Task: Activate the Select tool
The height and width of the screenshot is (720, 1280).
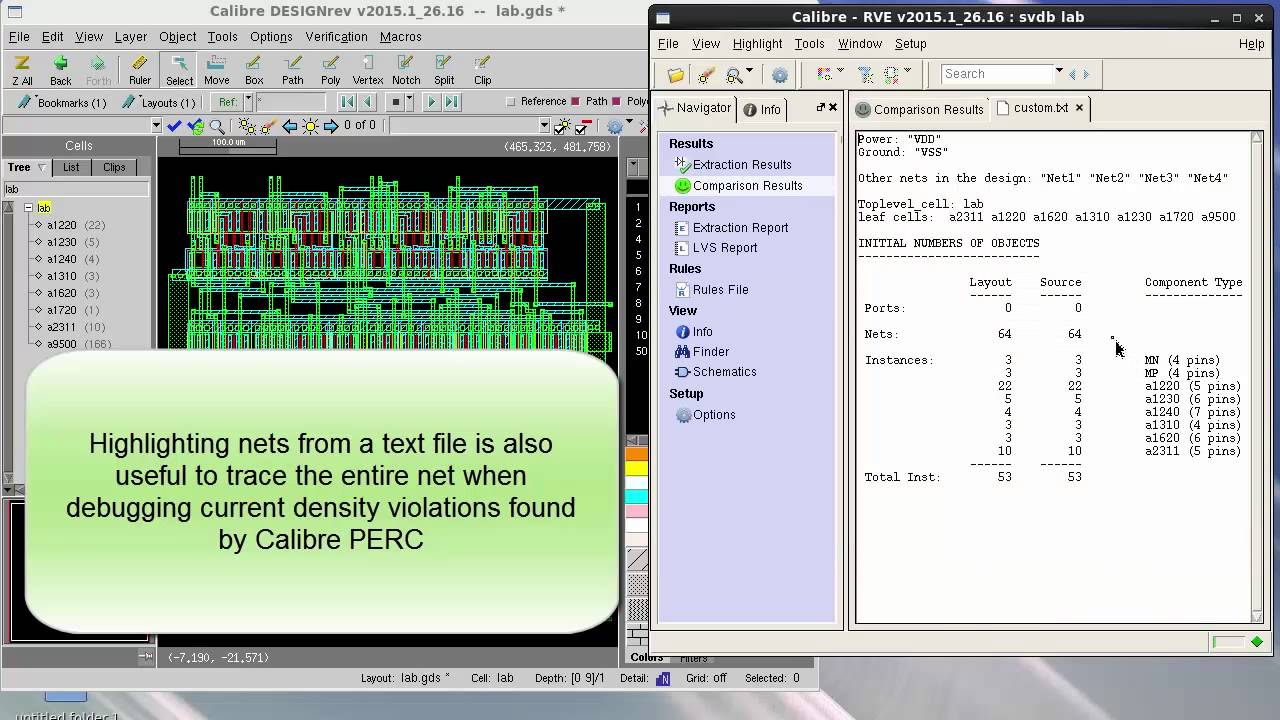Action: tap(179, 70)
